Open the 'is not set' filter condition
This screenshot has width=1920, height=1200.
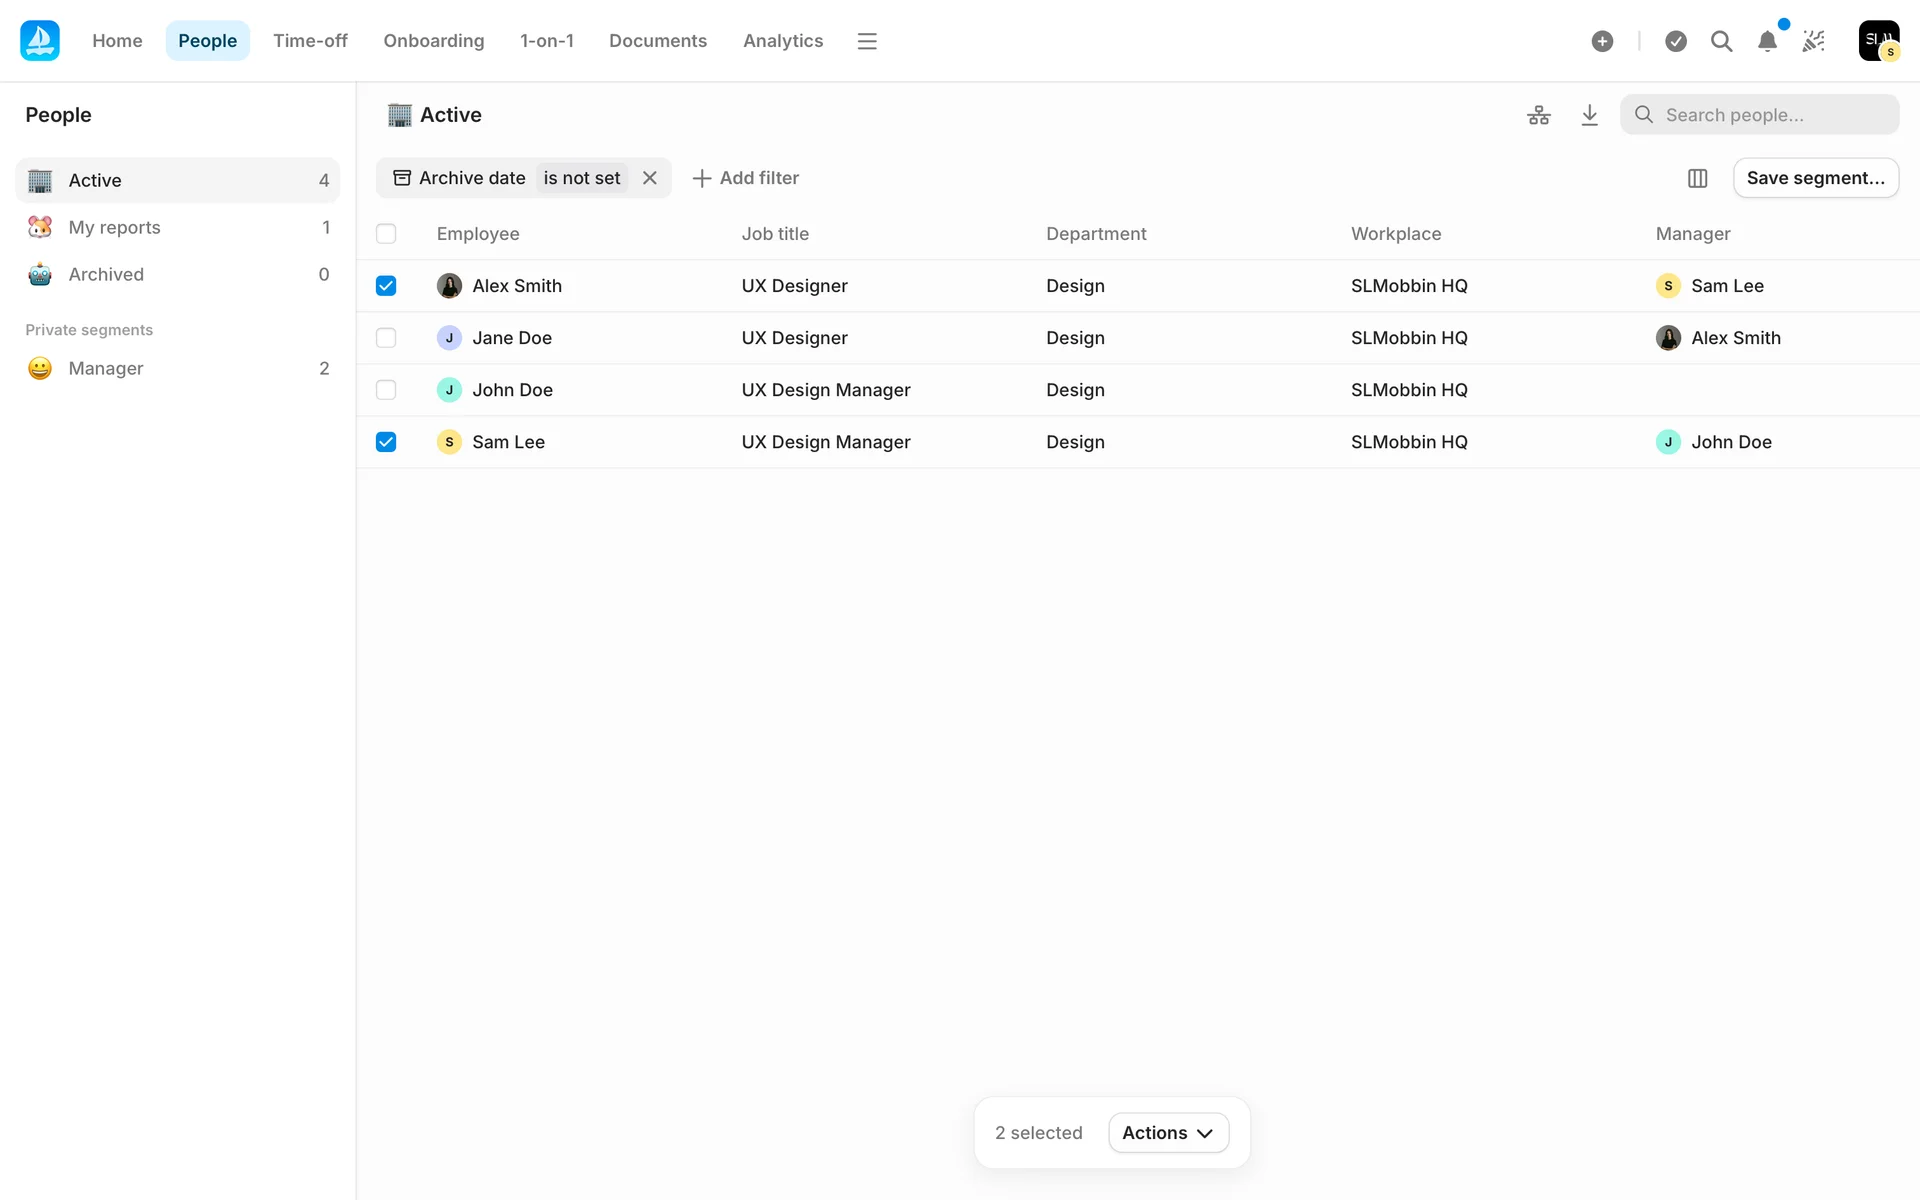pos(581,178)
